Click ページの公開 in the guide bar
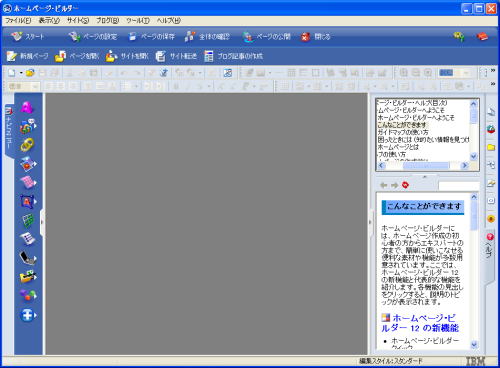The height and width of the screenshot is (368, 500). (x=267, y=36)
